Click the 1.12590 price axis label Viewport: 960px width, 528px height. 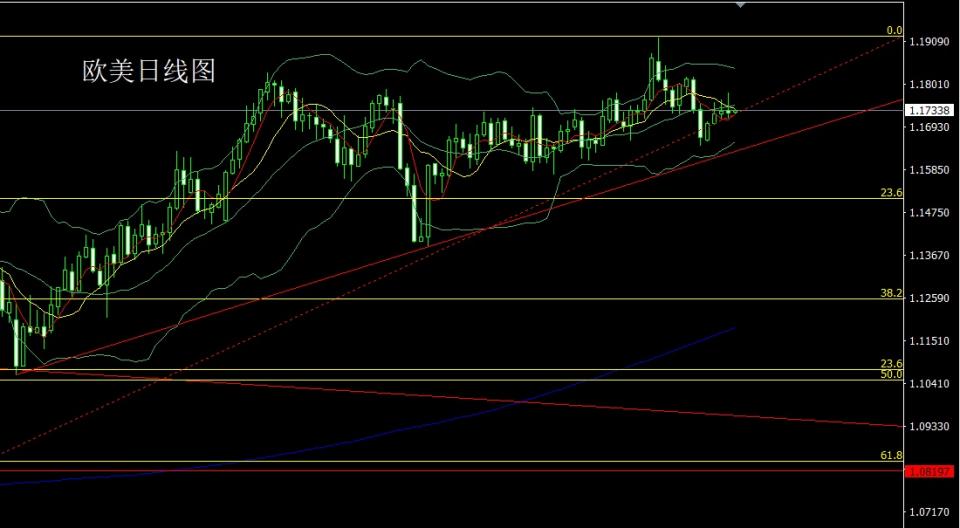931,298
